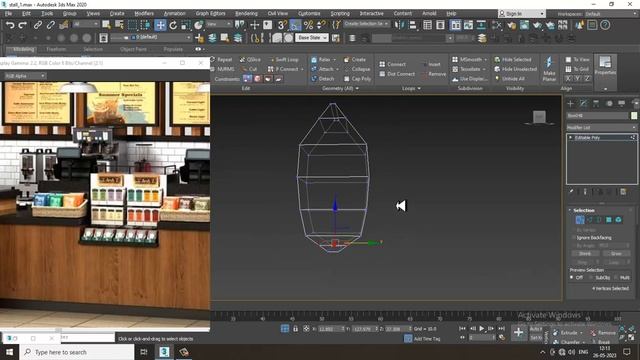Select the Multi preview selection radio
The width and height of the screenshot is (640, 360).
click(616, 278)
